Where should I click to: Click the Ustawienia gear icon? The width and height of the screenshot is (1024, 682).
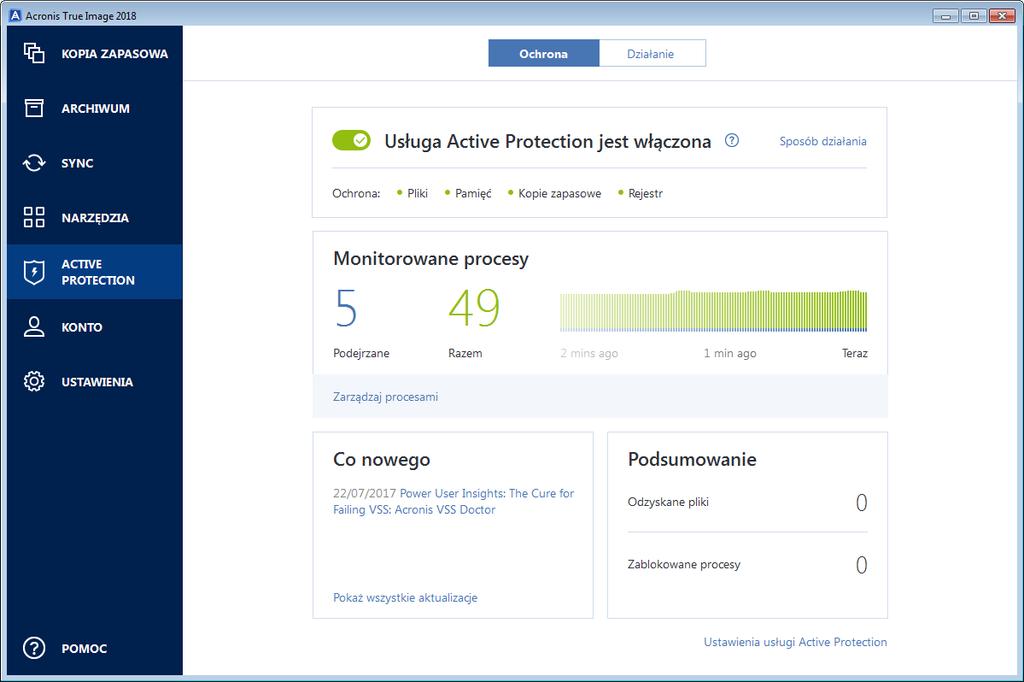click(34, 382)
